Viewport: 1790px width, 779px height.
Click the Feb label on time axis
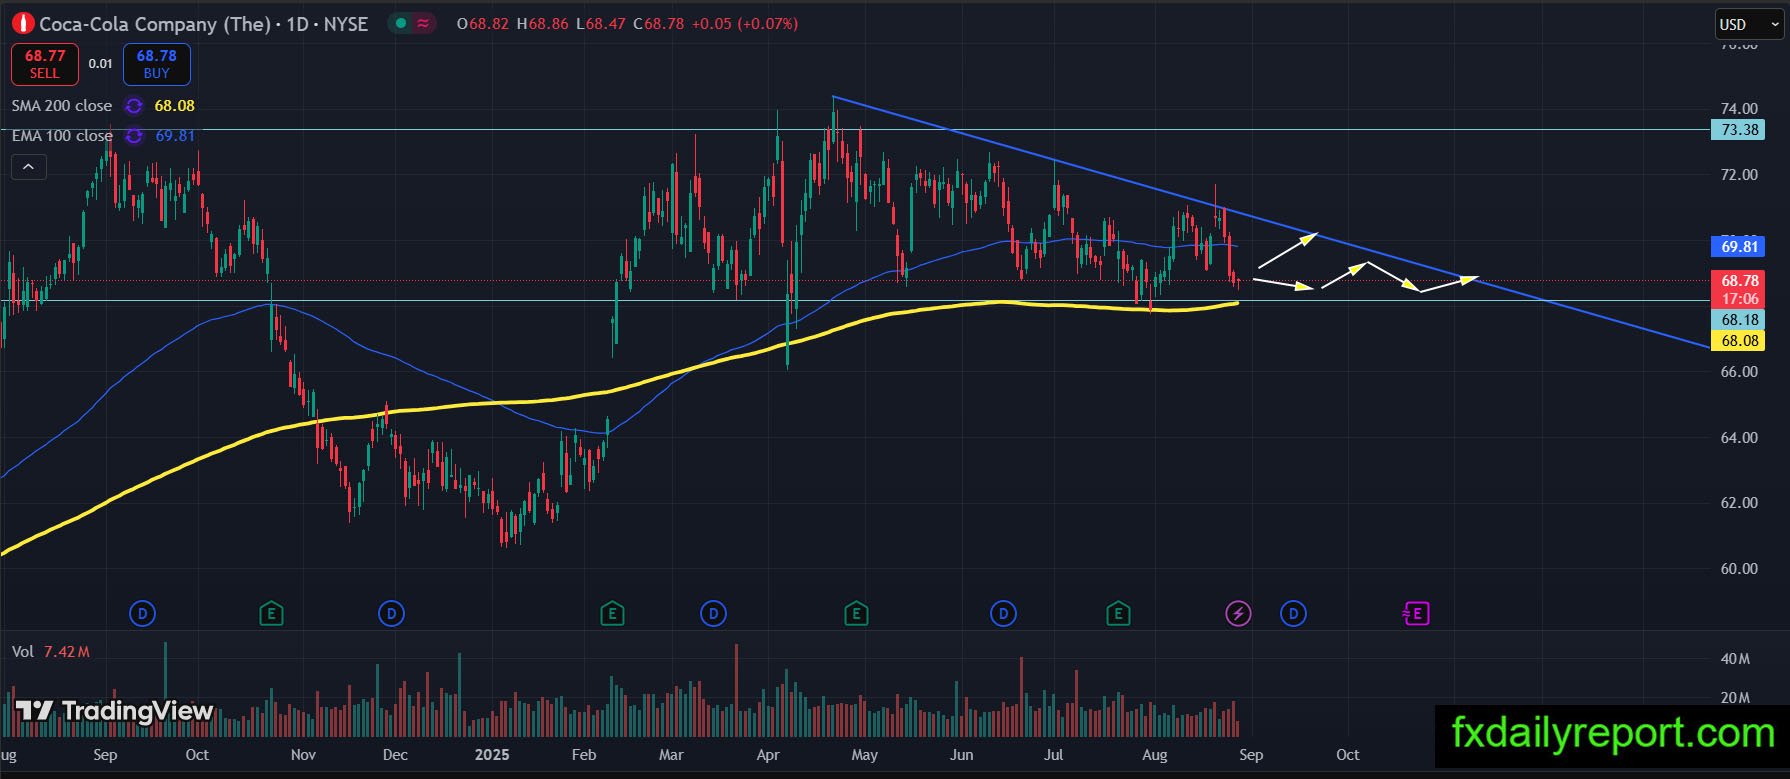click(583, 755)
